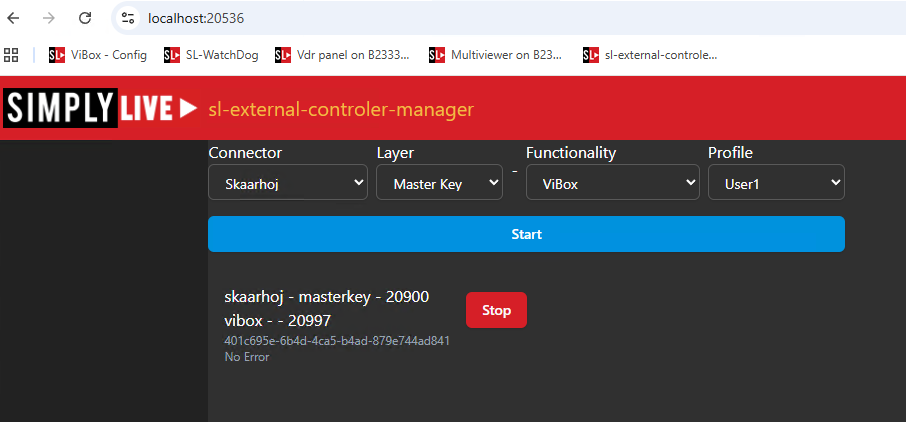Click the 401c695e UUID text
906x422 pixels.
pyautogui.click(x=337, y=340)
